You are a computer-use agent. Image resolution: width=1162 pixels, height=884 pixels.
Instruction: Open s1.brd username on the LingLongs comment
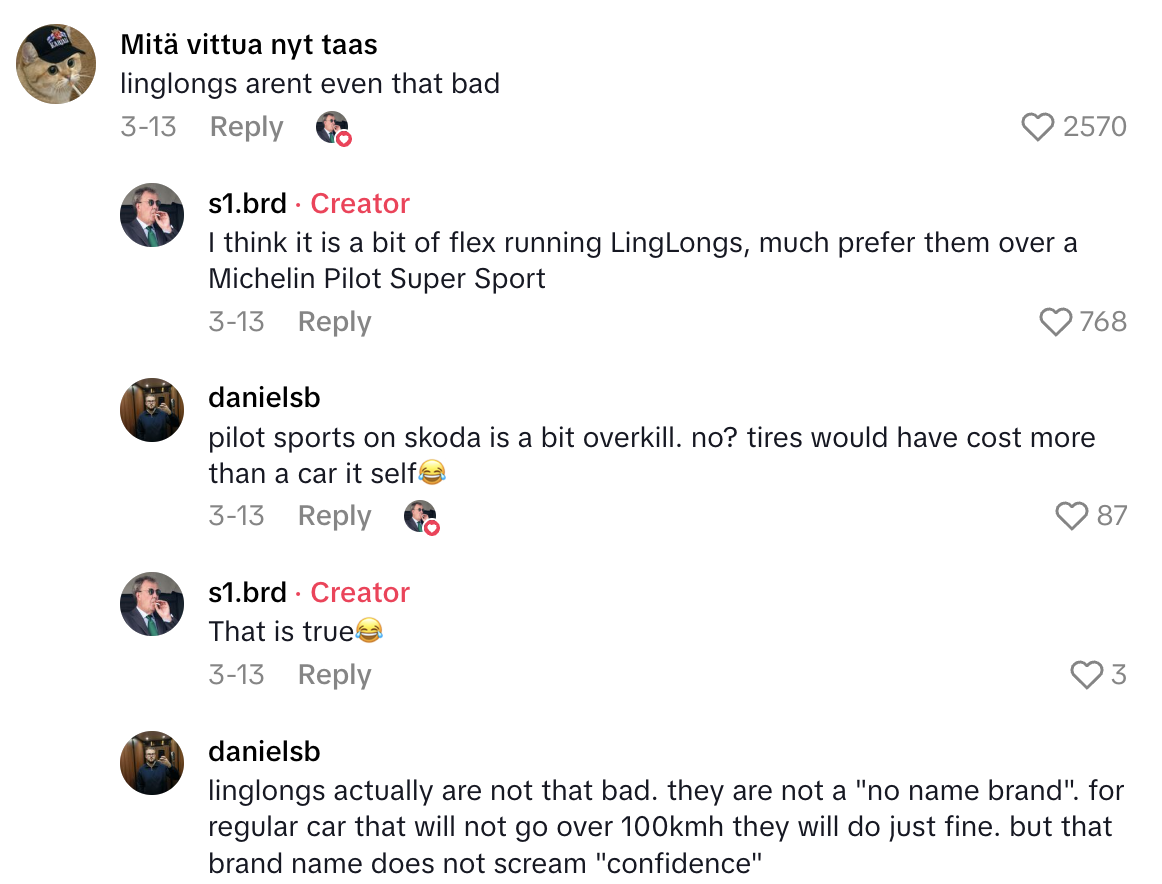pyautogui.click(x=248, y=204)
